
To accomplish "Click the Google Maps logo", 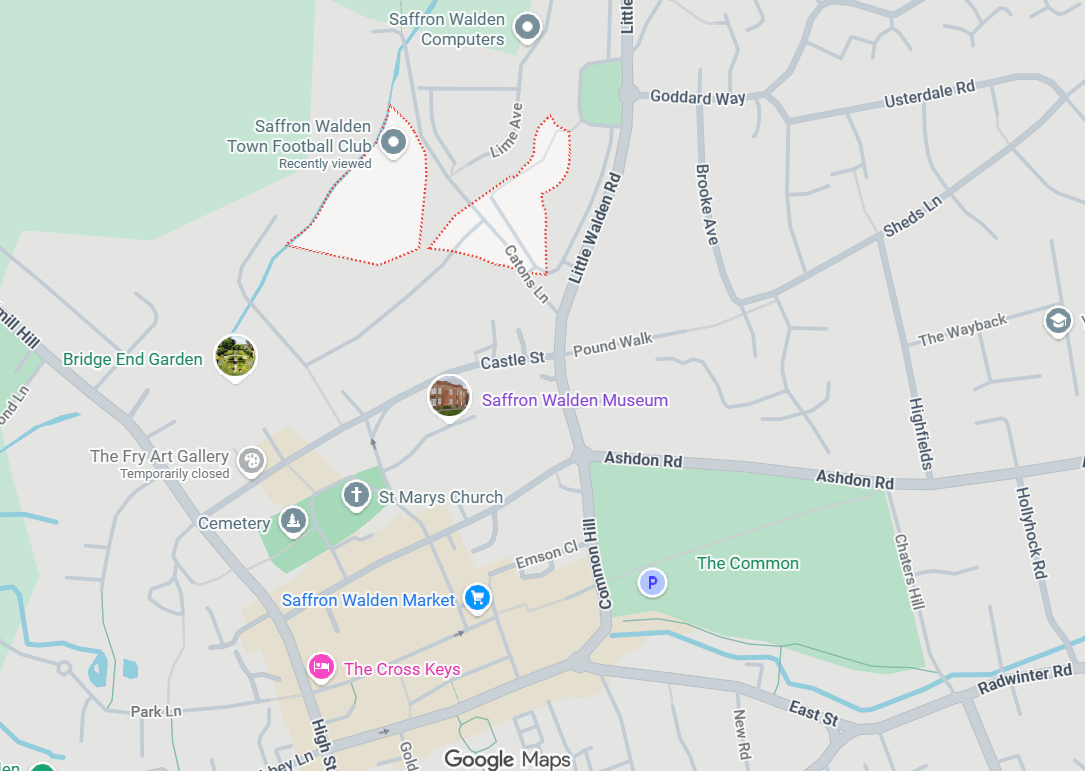I will pos(507,759).
